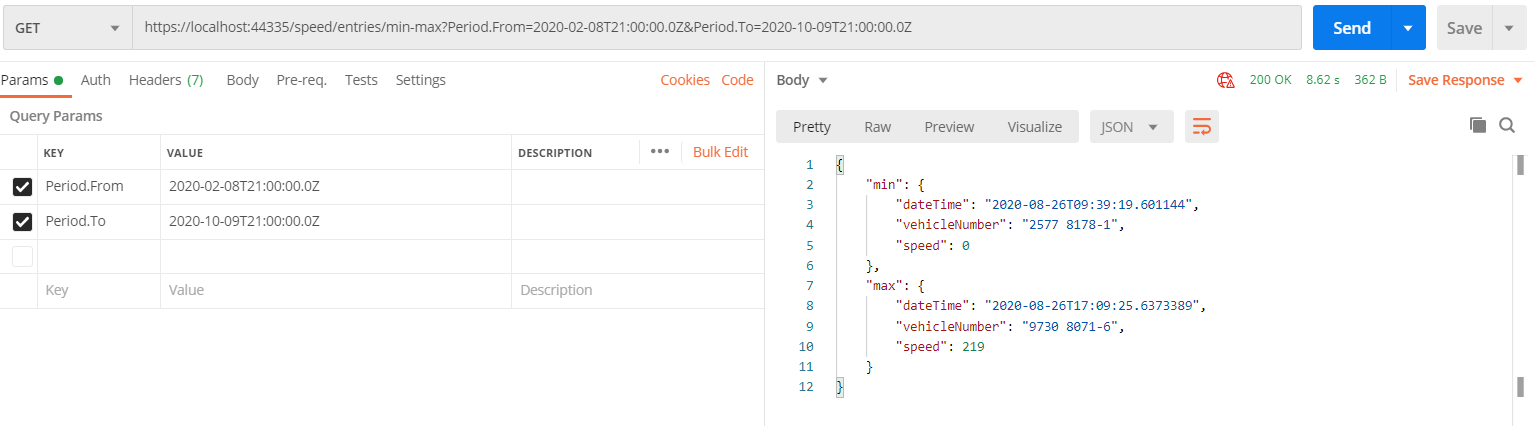Click the request URL input field
Viewport: 1535px width, 426px height.
(x=716, y=29)
